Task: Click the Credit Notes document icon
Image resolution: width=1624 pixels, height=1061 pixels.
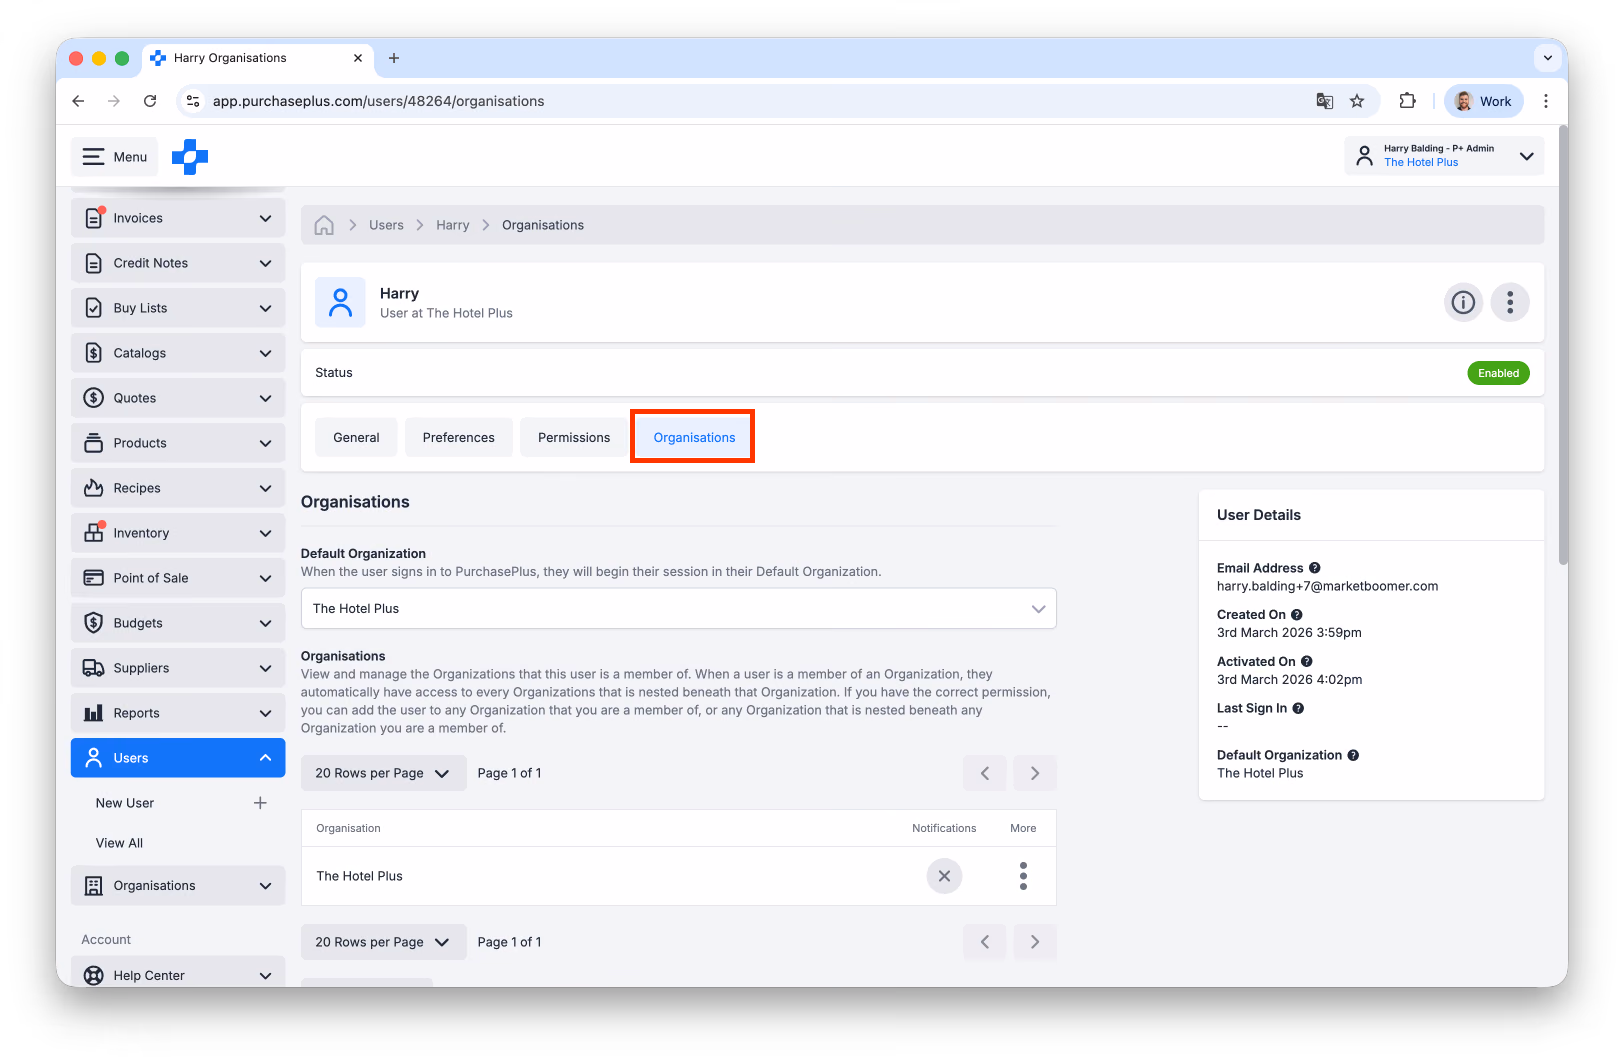Action: 94,263
